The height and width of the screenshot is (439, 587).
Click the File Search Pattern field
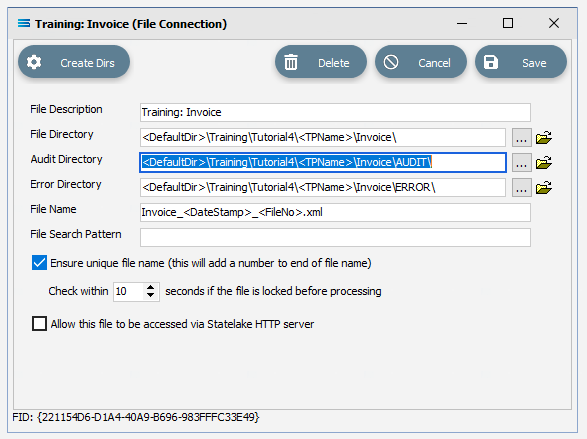[335, 237]
